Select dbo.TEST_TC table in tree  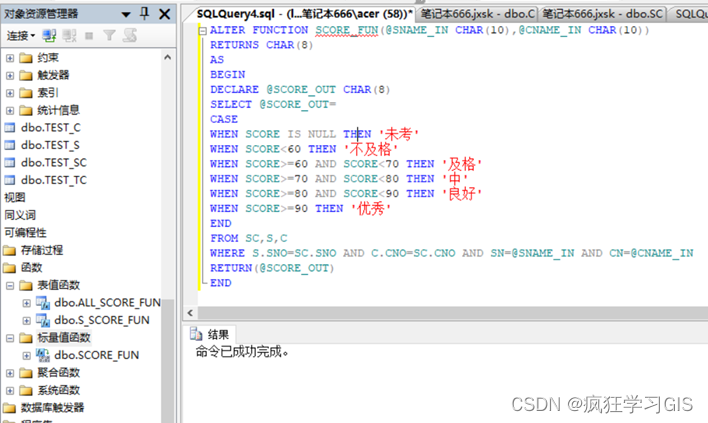pos(54,180)
